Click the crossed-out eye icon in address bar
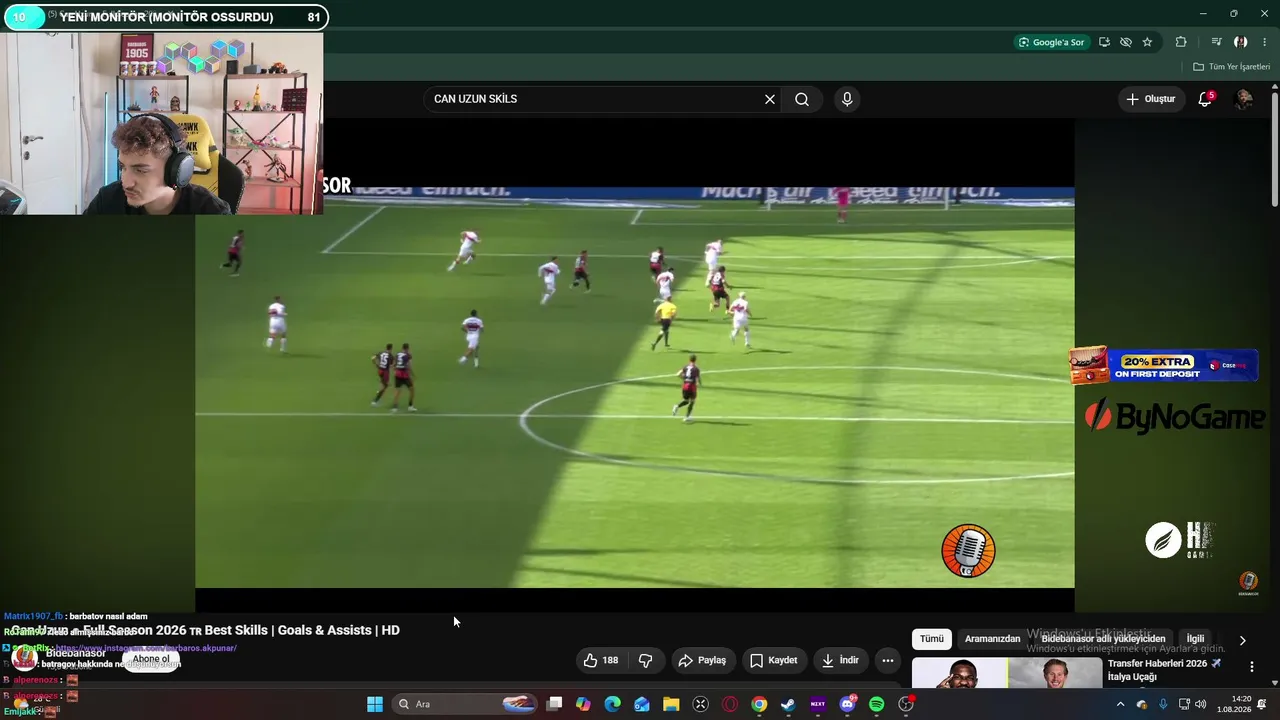 pos(1126,42)
